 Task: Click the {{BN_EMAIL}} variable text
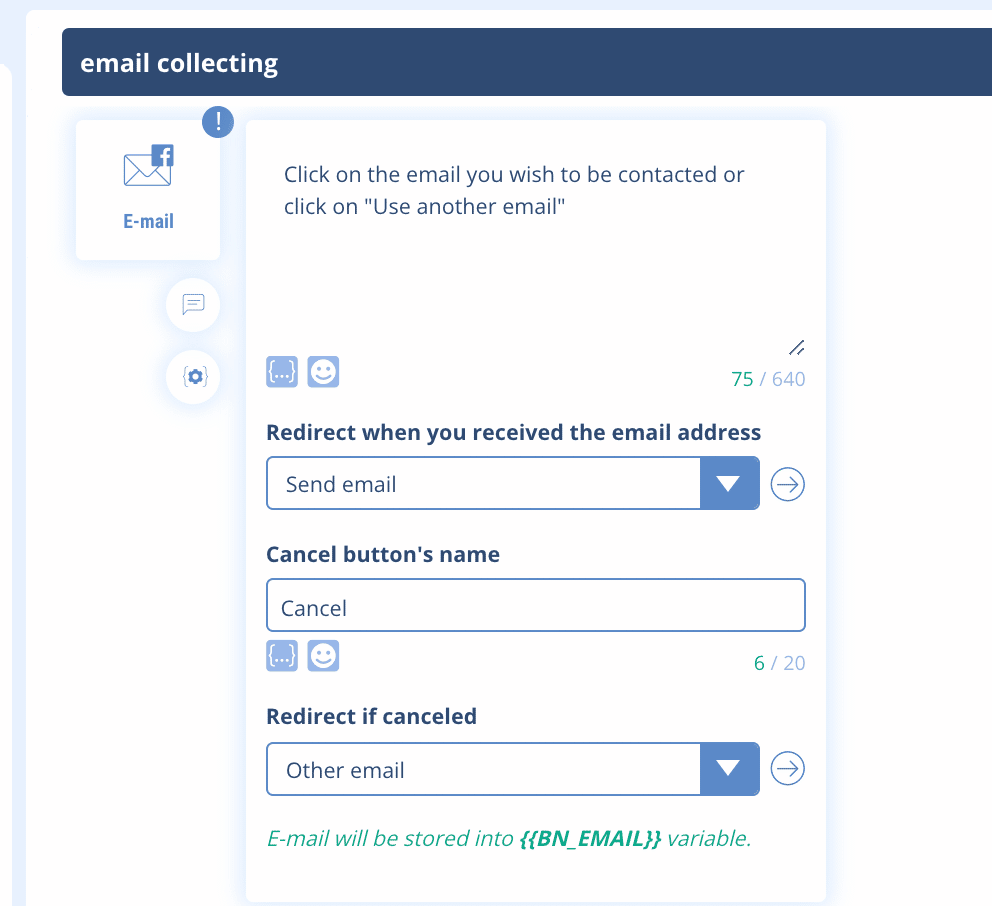click(x=590, y=838)
